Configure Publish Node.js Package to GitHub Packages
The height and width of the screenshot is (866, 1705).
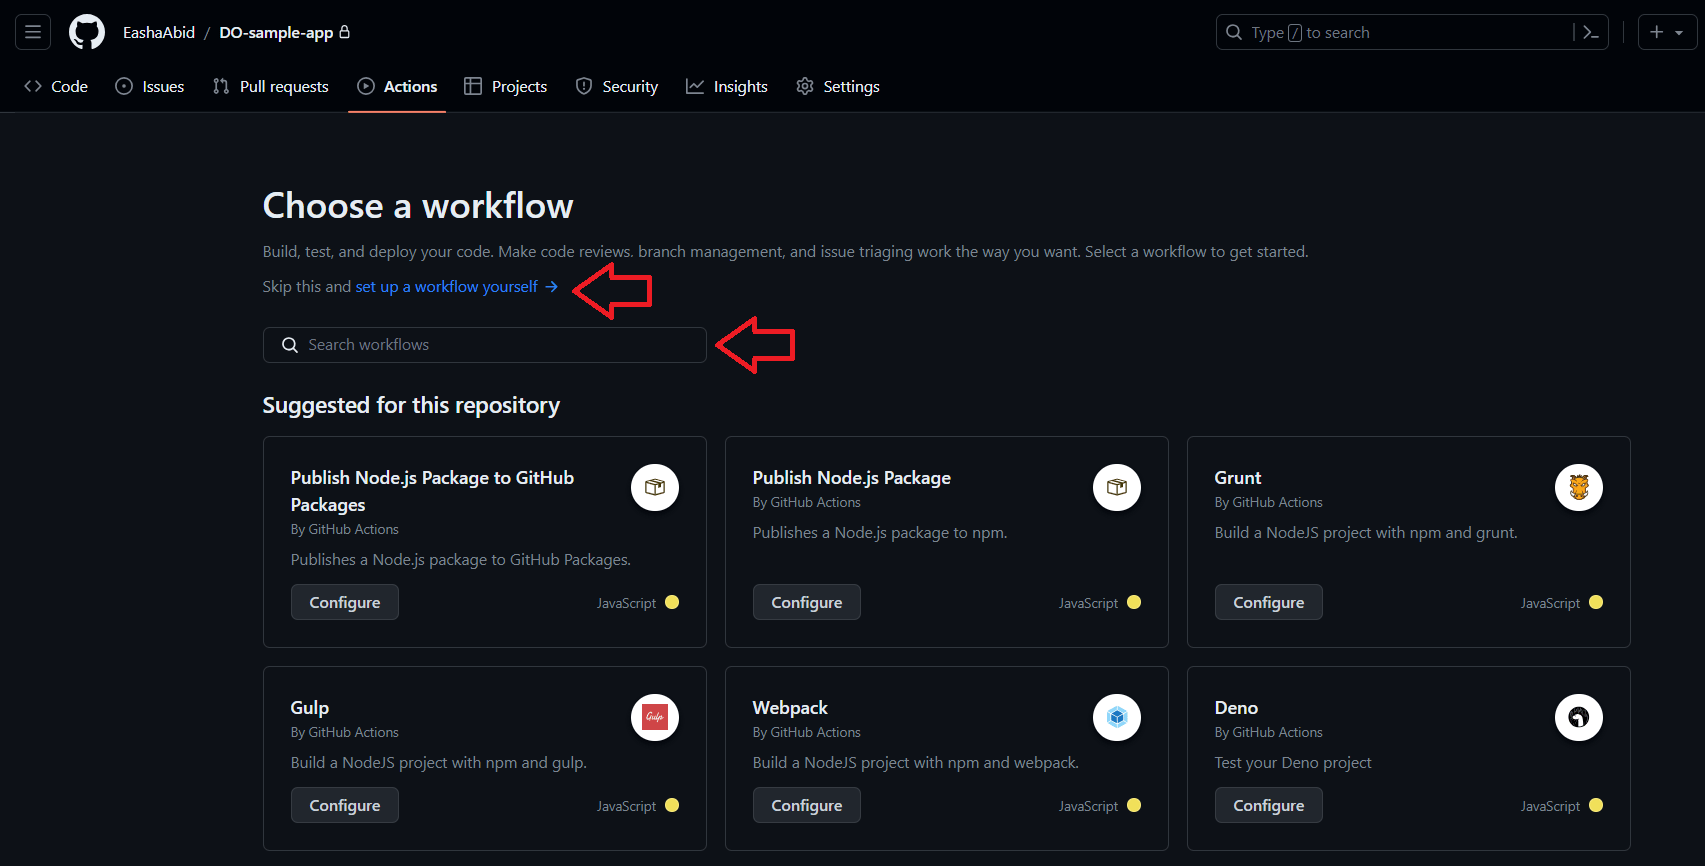[x=345, y=602]
